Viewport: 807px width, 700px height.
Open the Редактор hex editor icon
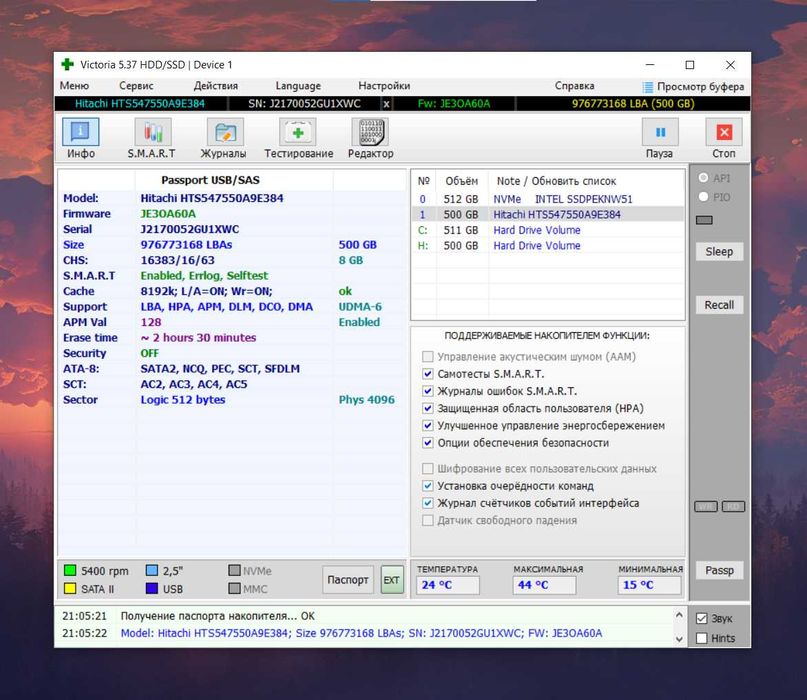tap(370, 132)
